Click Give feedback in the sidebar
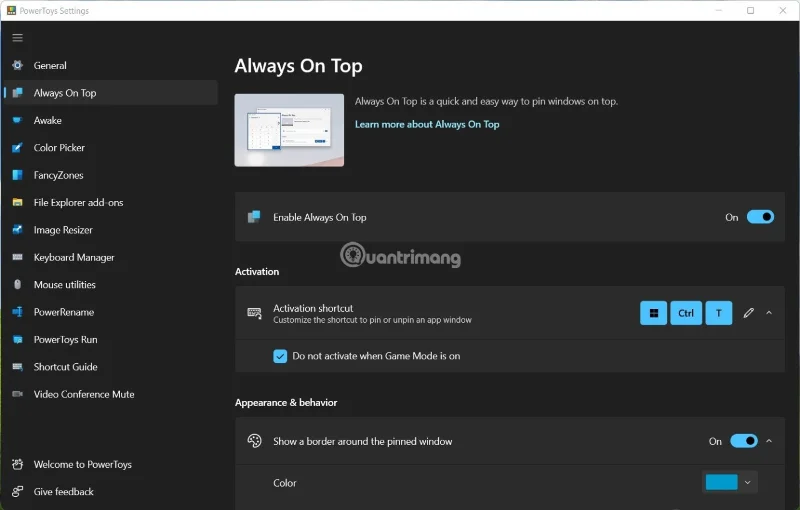Screen dimensions: 800x510 tap(63, 492)
